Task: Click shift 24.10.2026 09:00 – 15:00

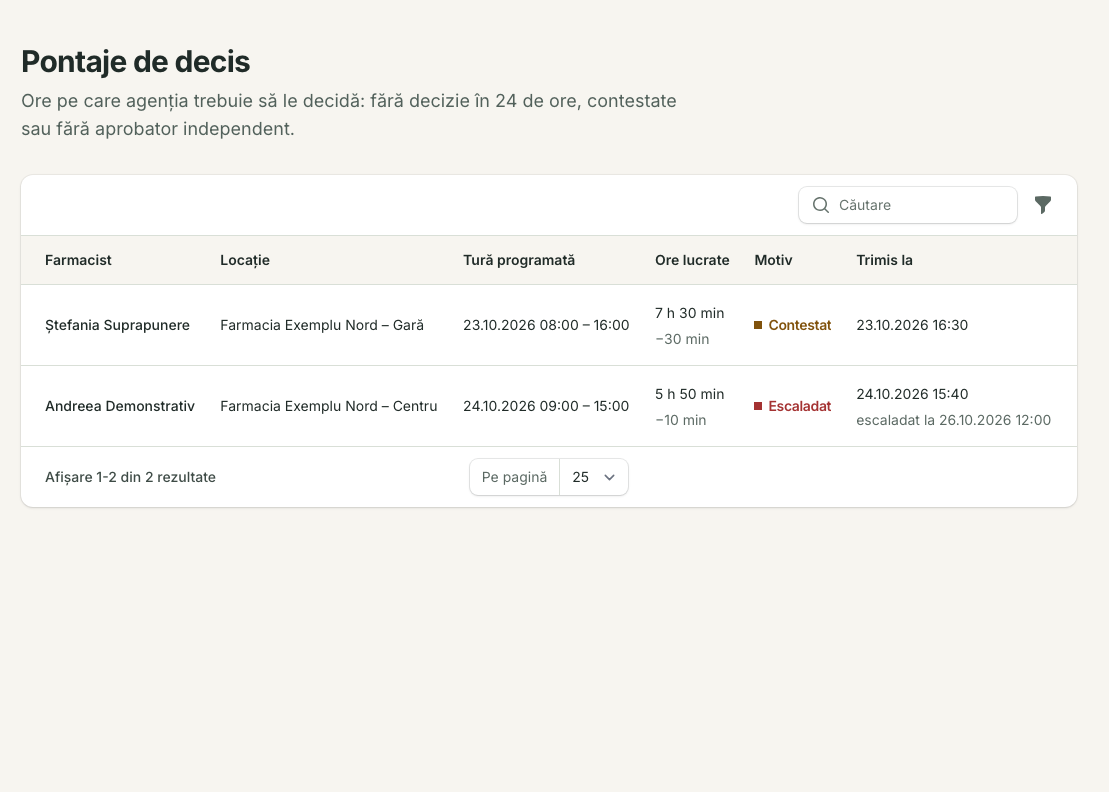Action: point(546,406)
